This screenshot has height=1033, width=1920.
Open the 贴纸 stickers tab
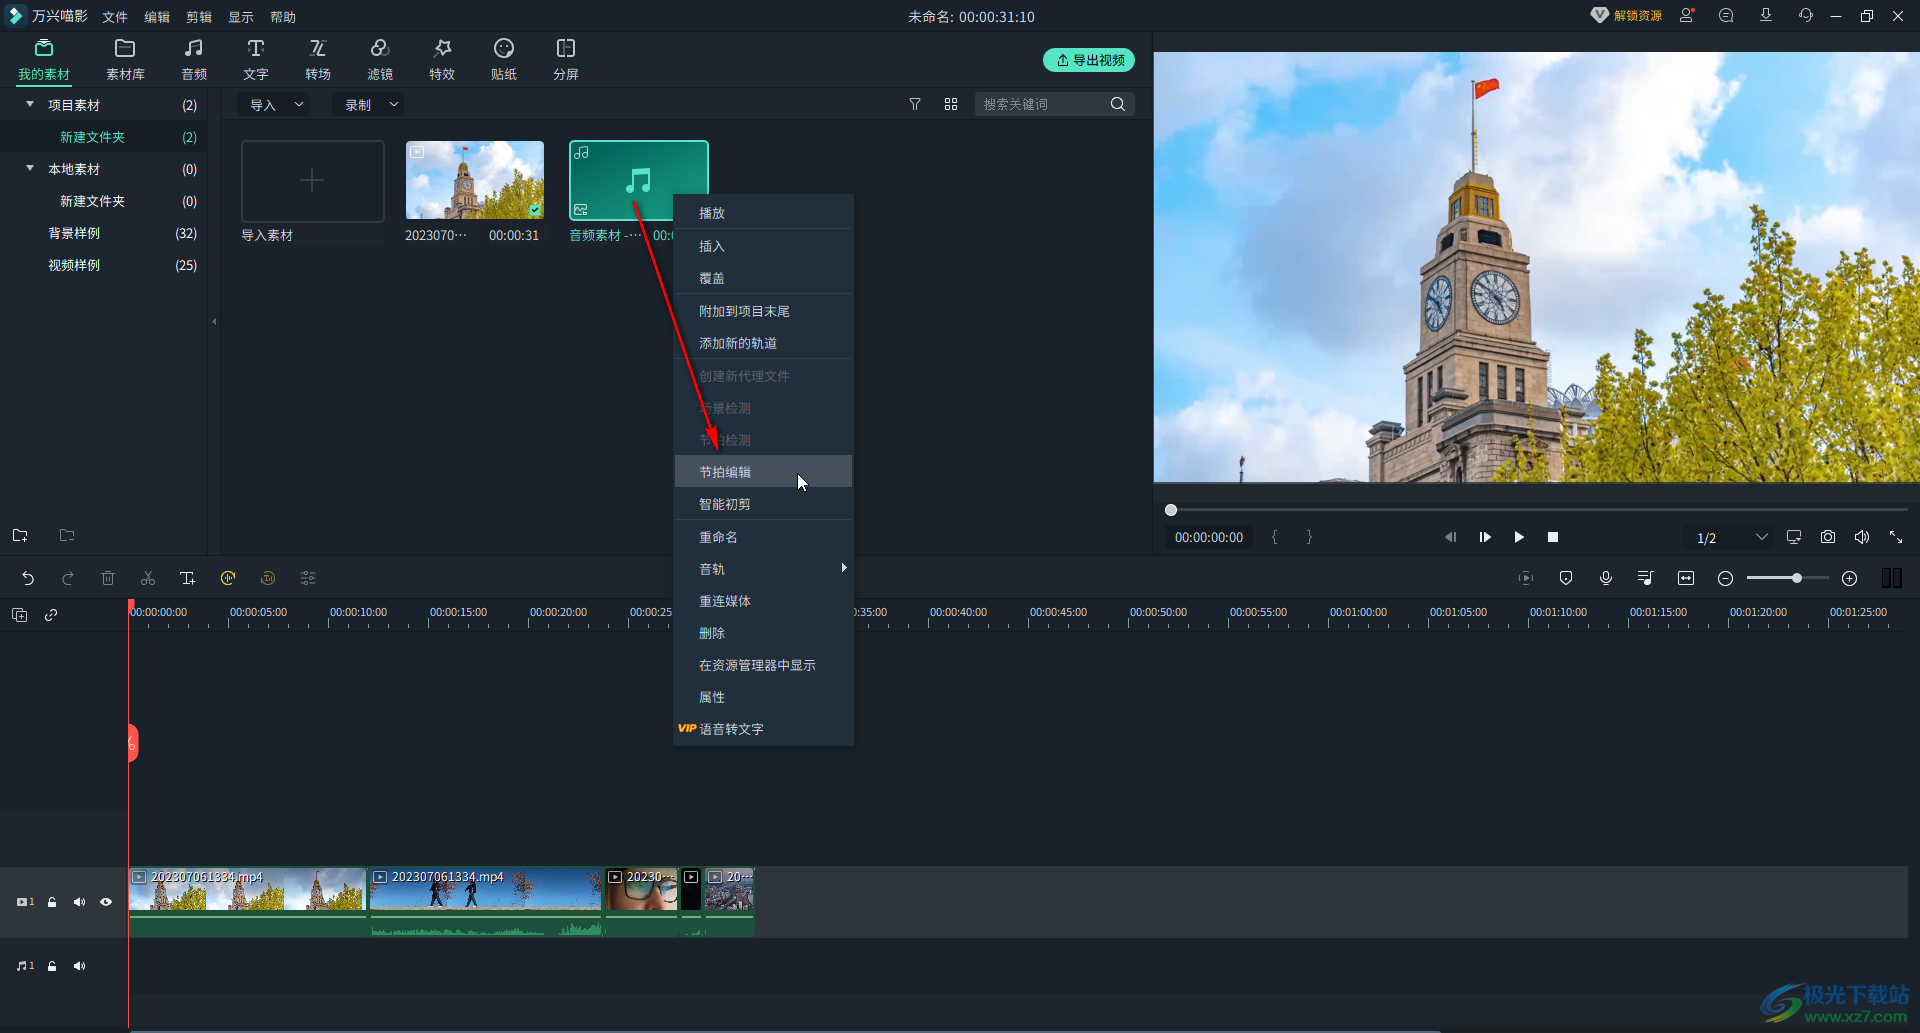(x=504, y=60)
